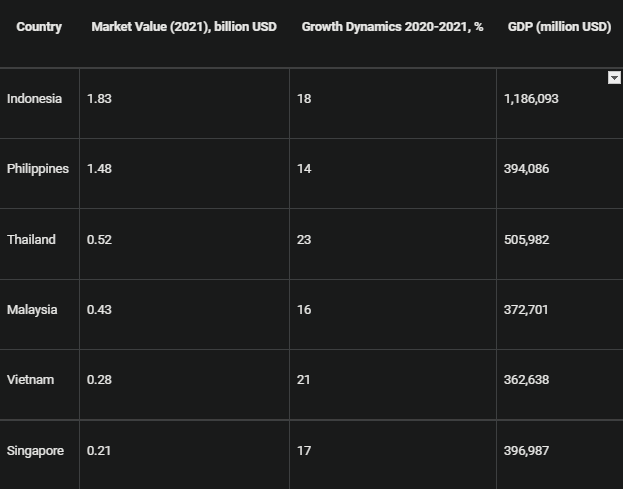Click Singapore's GDP cell 396,987

pos(526,451)
